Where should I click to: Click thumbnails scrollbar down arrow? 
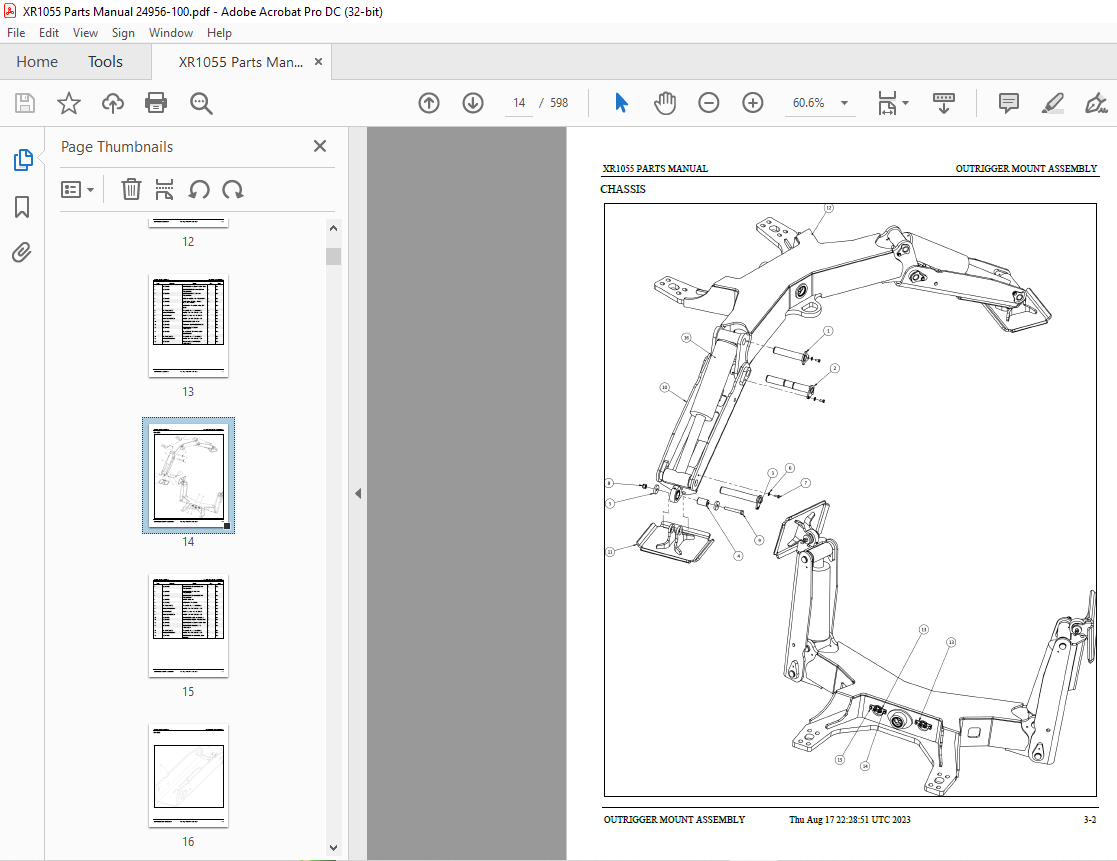tap(333, 847)
